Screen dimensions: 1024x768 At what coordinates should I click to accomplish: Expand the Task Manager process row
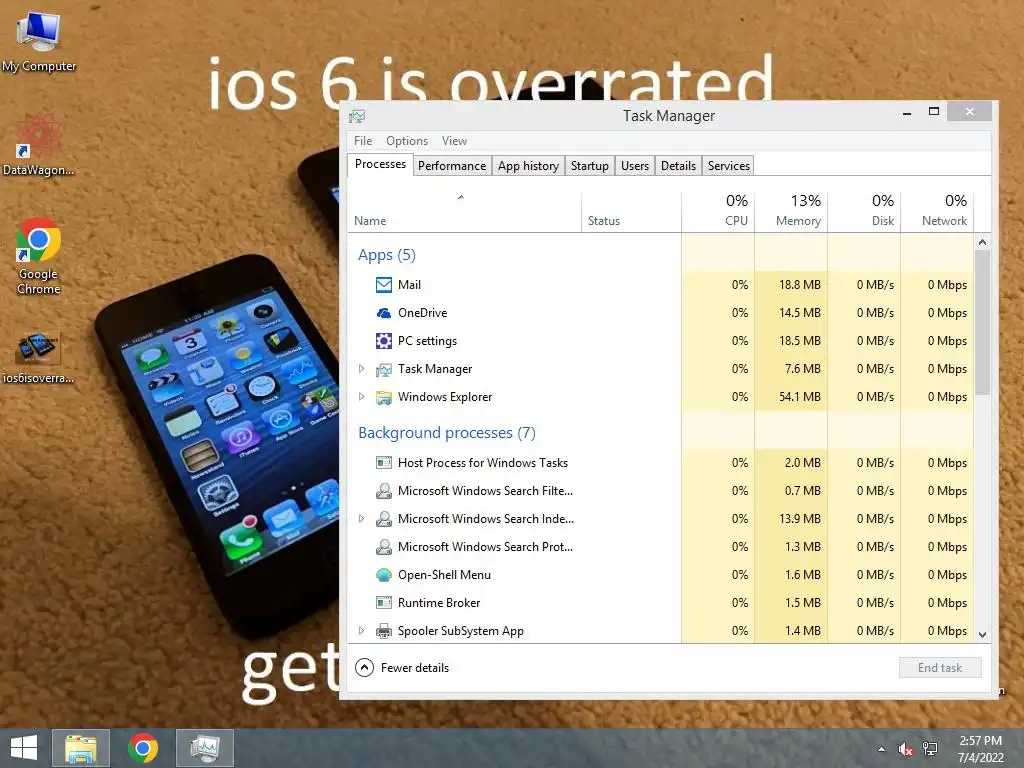coord(361,369)
